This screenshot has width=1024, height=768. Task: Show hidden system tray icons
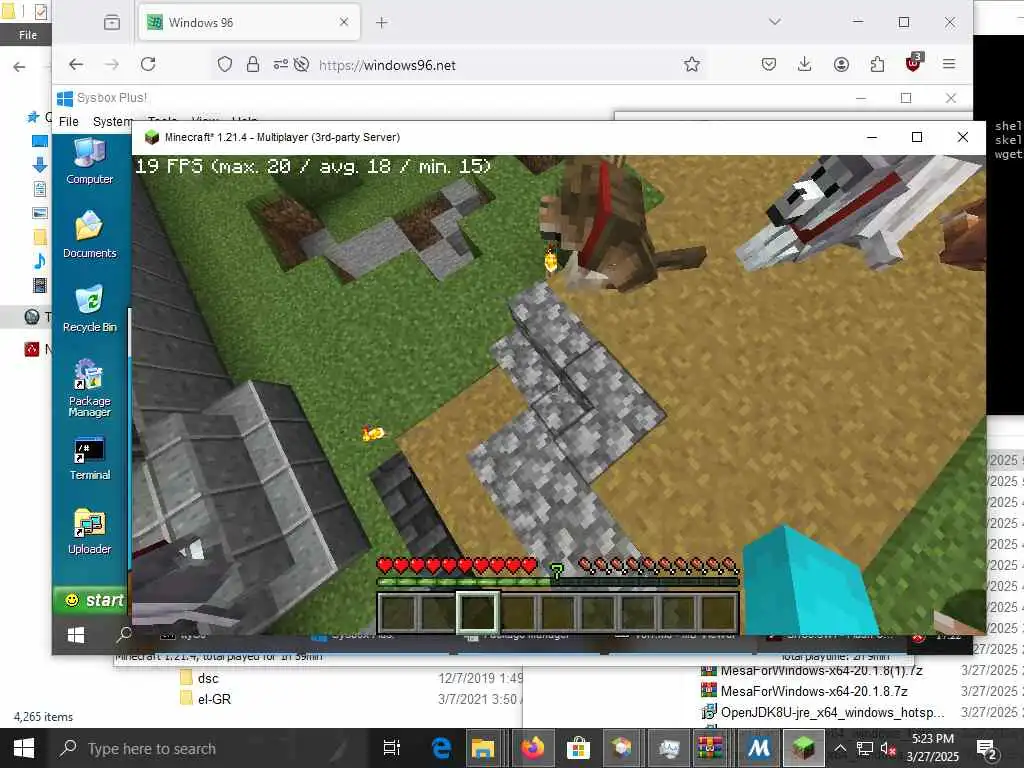[x=840, y=748]
